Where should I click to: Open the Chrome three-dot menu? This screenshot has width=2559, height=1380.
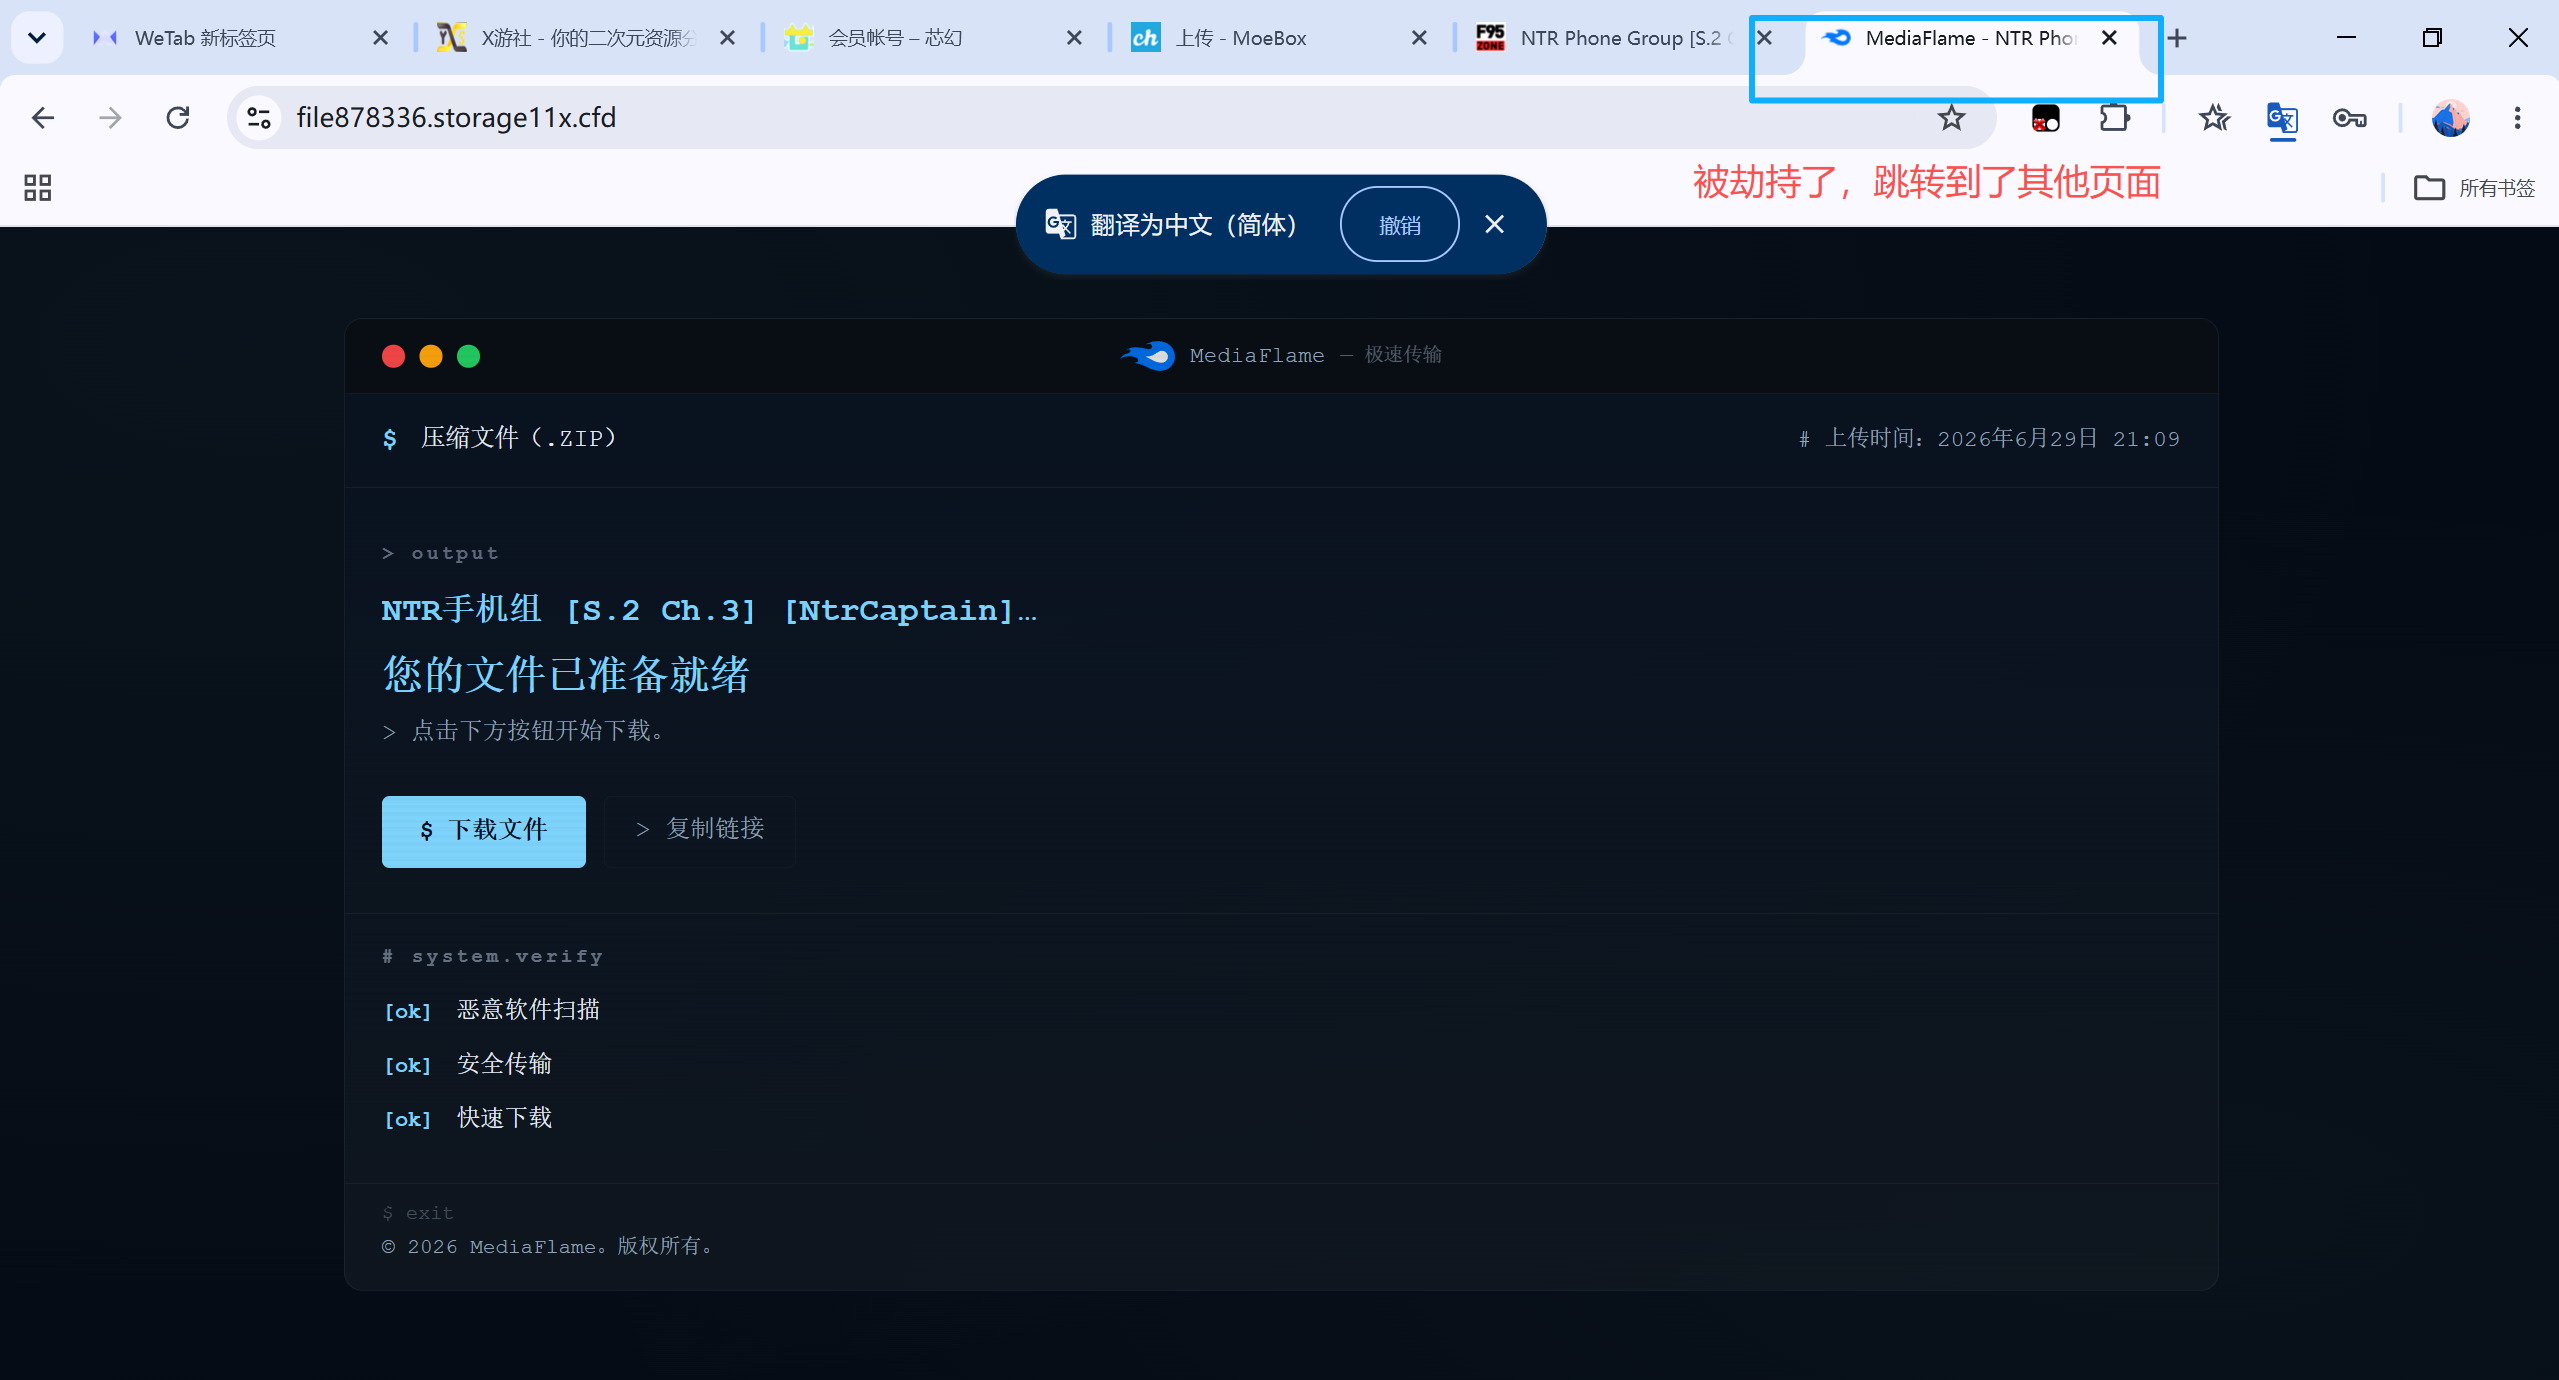pos(2518,118)
